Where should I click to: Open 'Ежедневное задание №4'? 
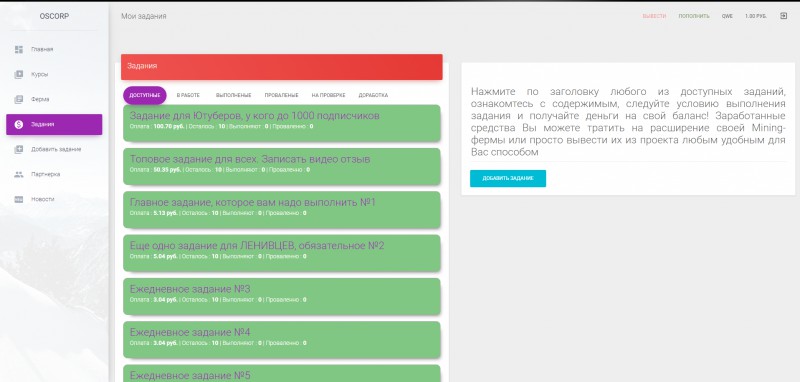(190, 333)
